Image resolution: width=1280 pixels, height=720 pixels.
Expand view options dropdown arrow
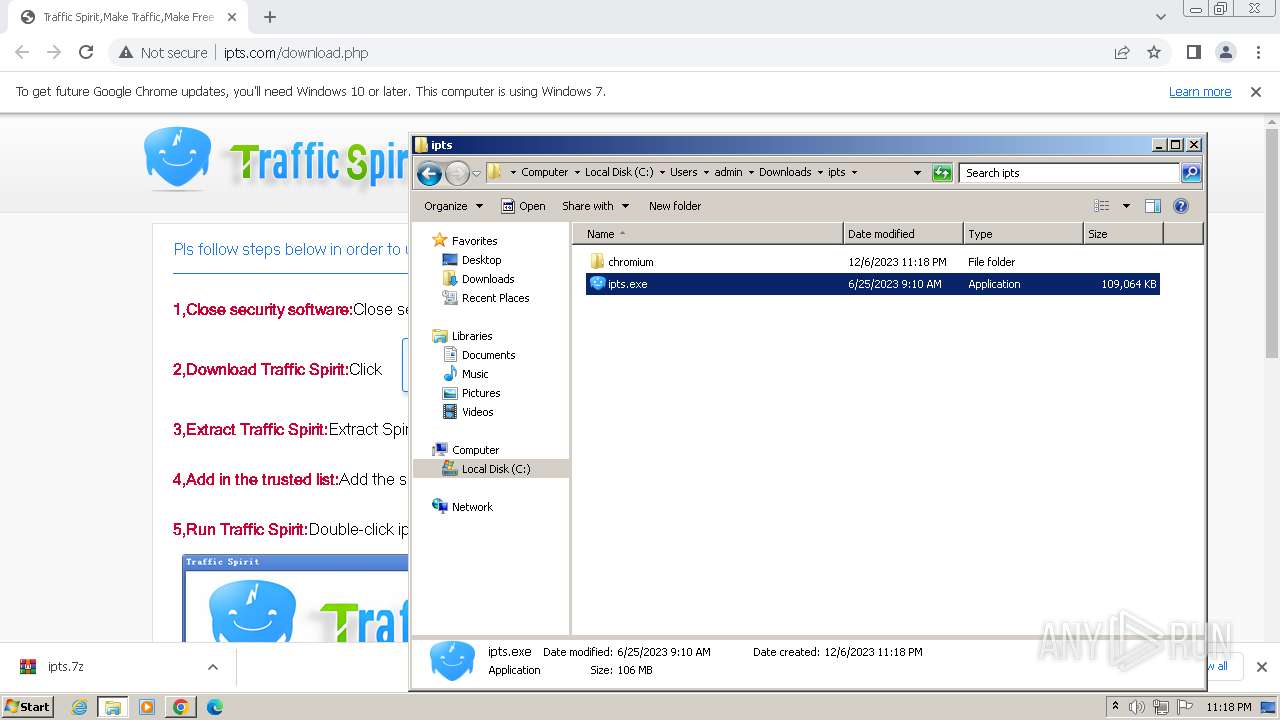pos(1126,206)
